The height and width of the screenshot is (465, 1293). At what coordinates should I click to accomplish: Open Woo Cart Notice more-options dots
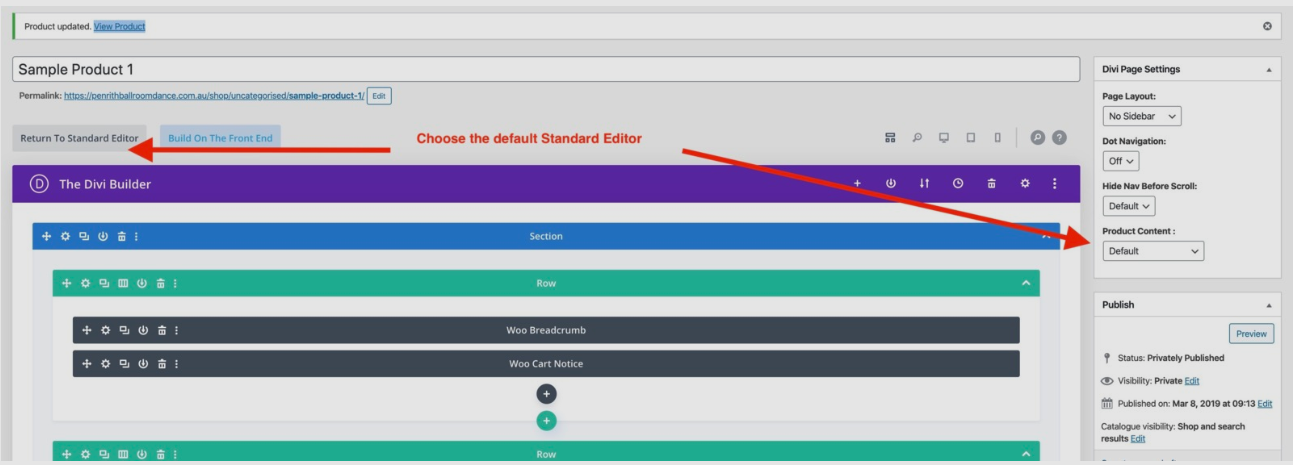click(x=176, y=363)
